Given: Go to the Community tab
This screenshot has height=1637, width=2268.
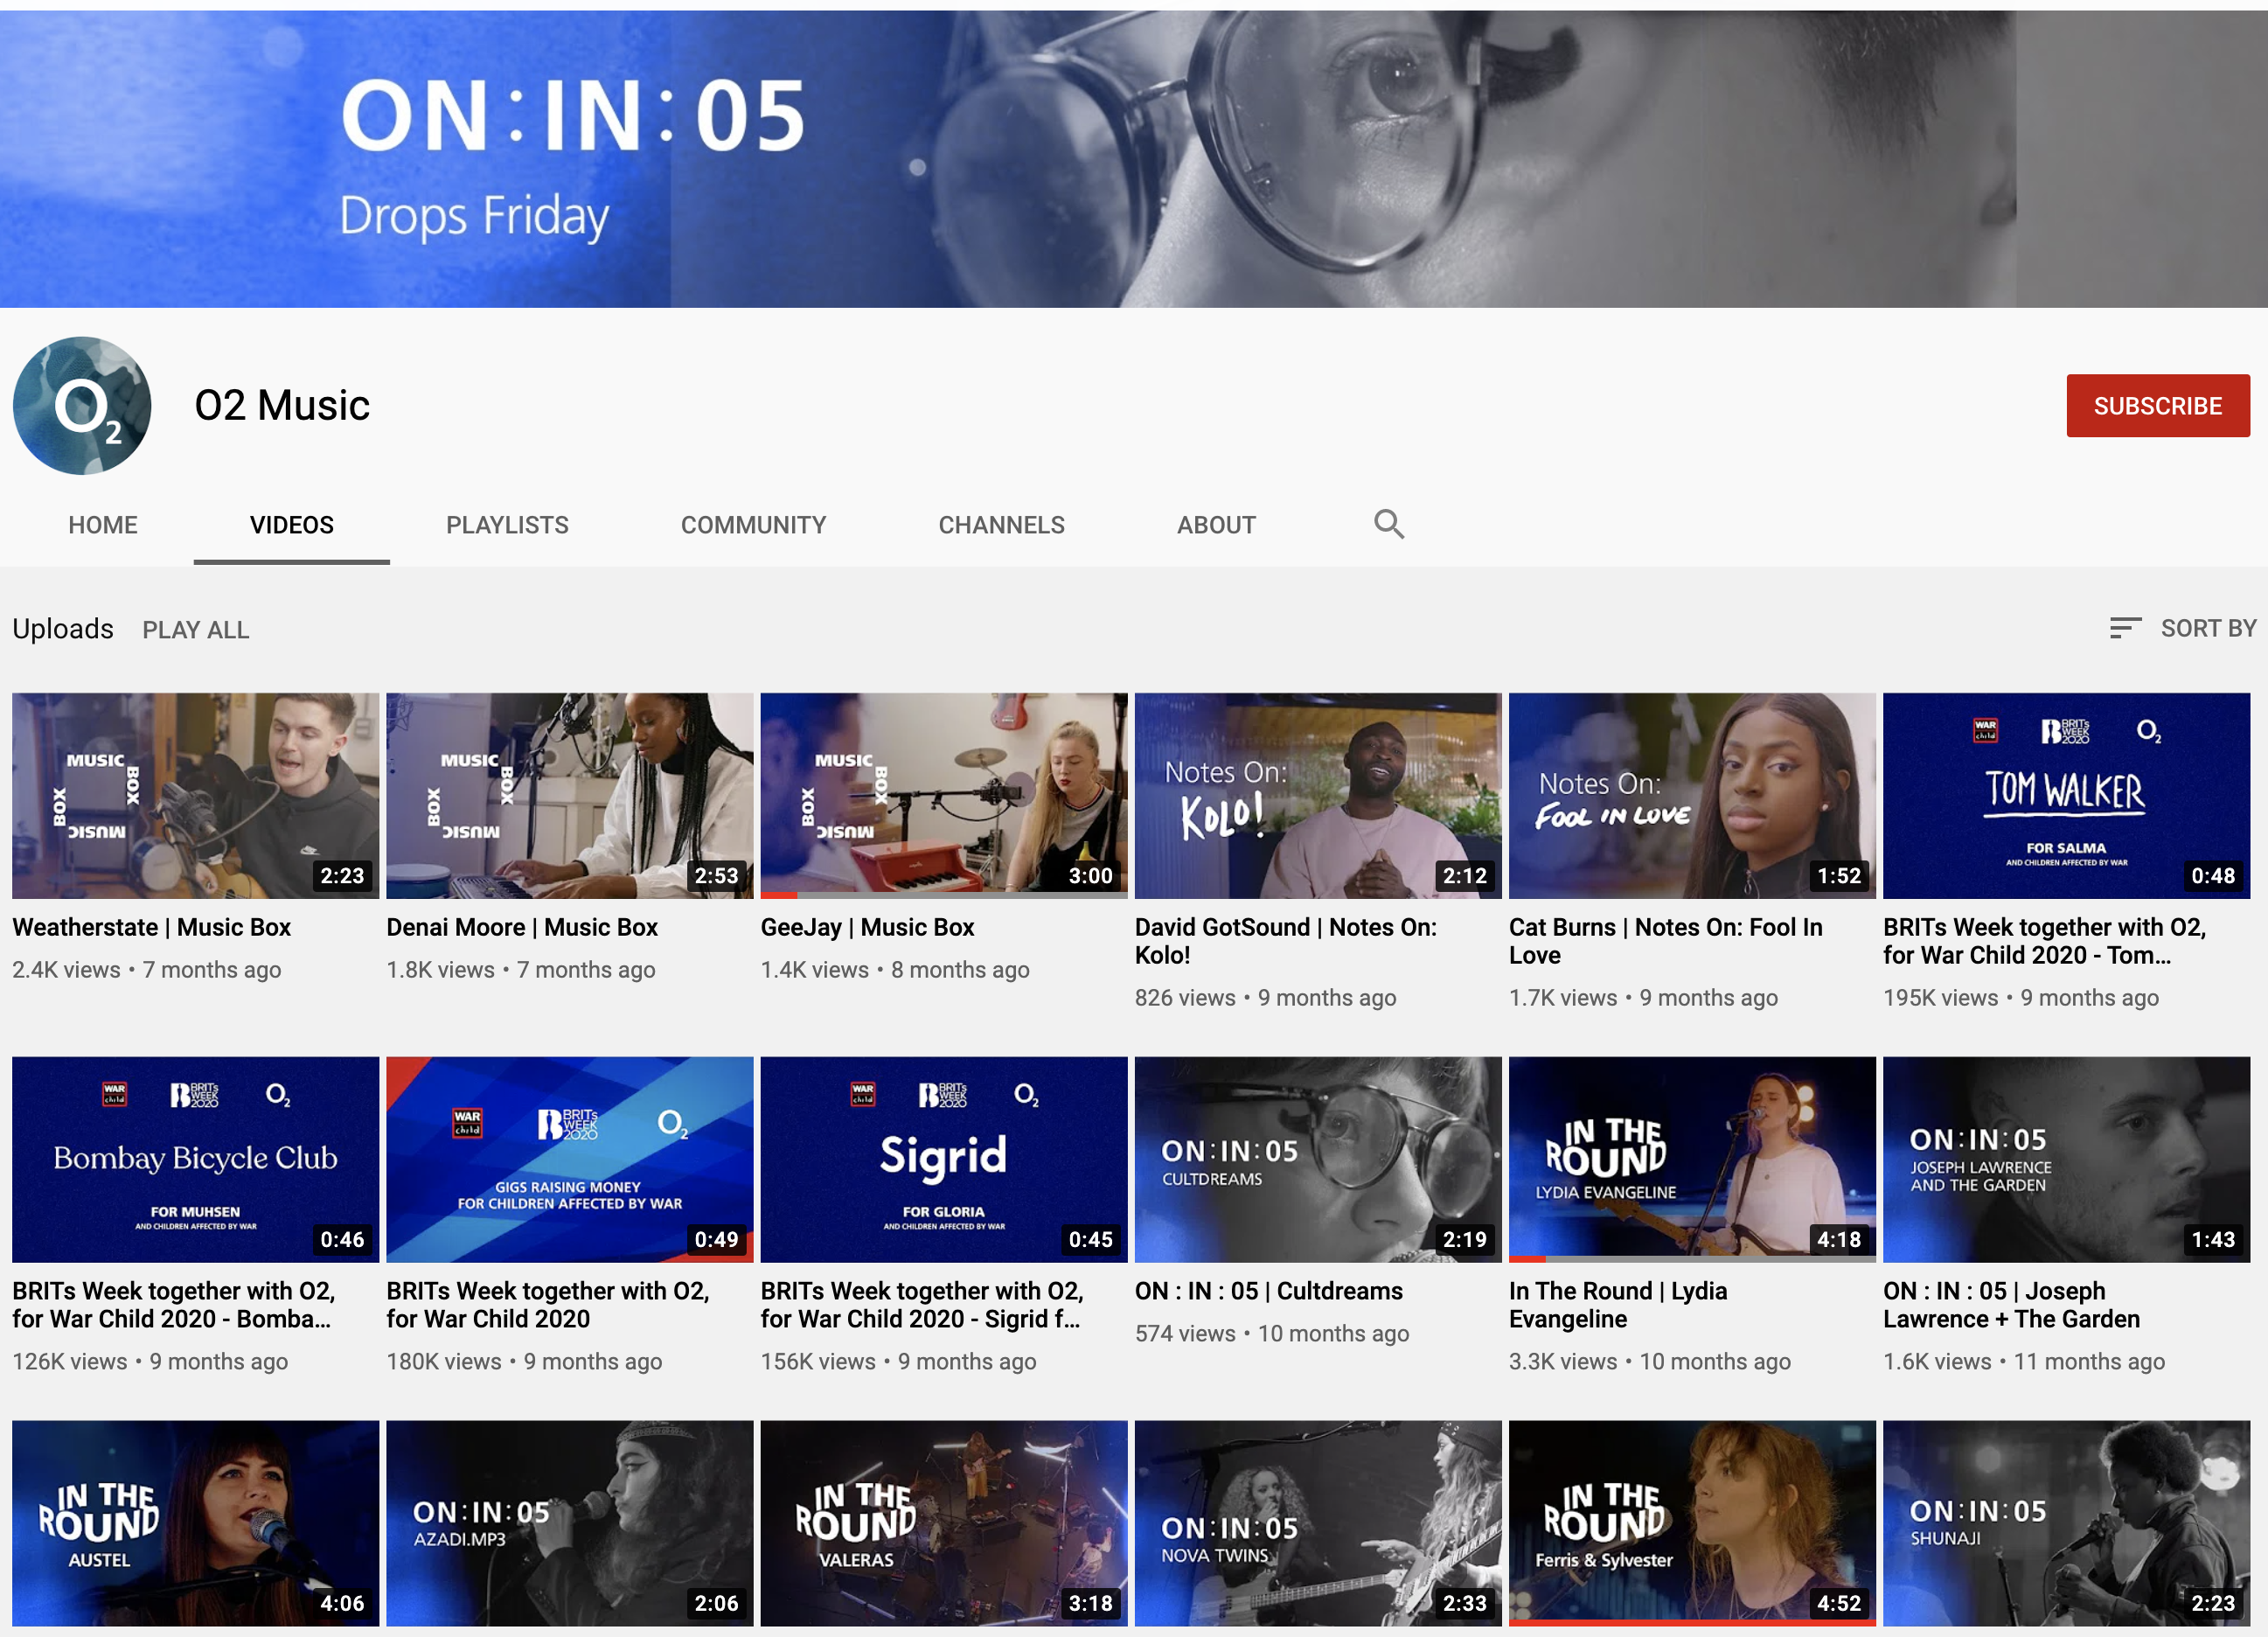Looking at the screenshot, I should 753,525.
